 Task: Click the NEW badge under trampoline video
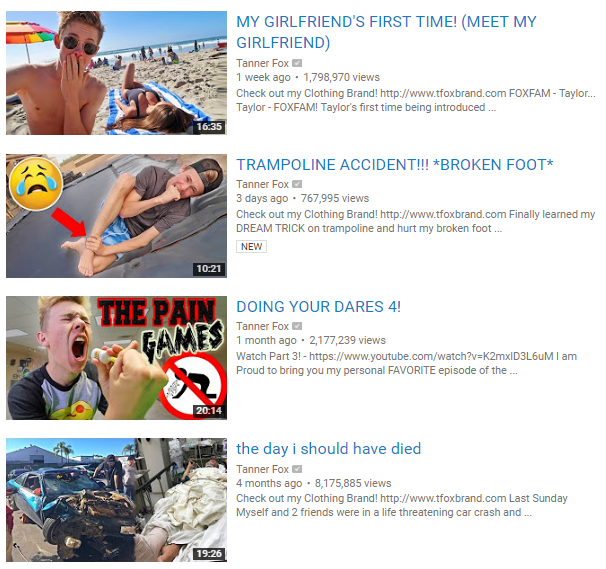[x=251, y=247]
